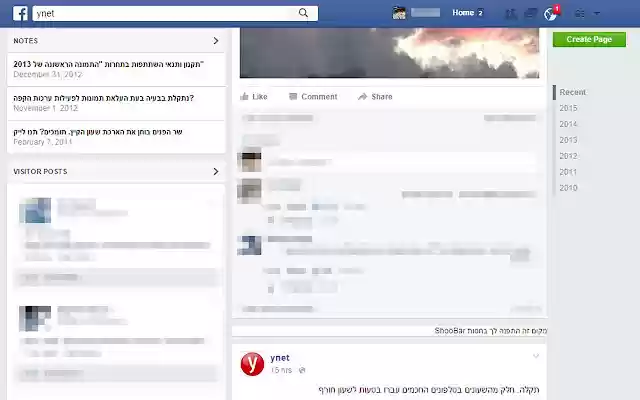640x400 pixels.
Task: Like the post with thumbs-up button
Action: [x=254, y=97]
